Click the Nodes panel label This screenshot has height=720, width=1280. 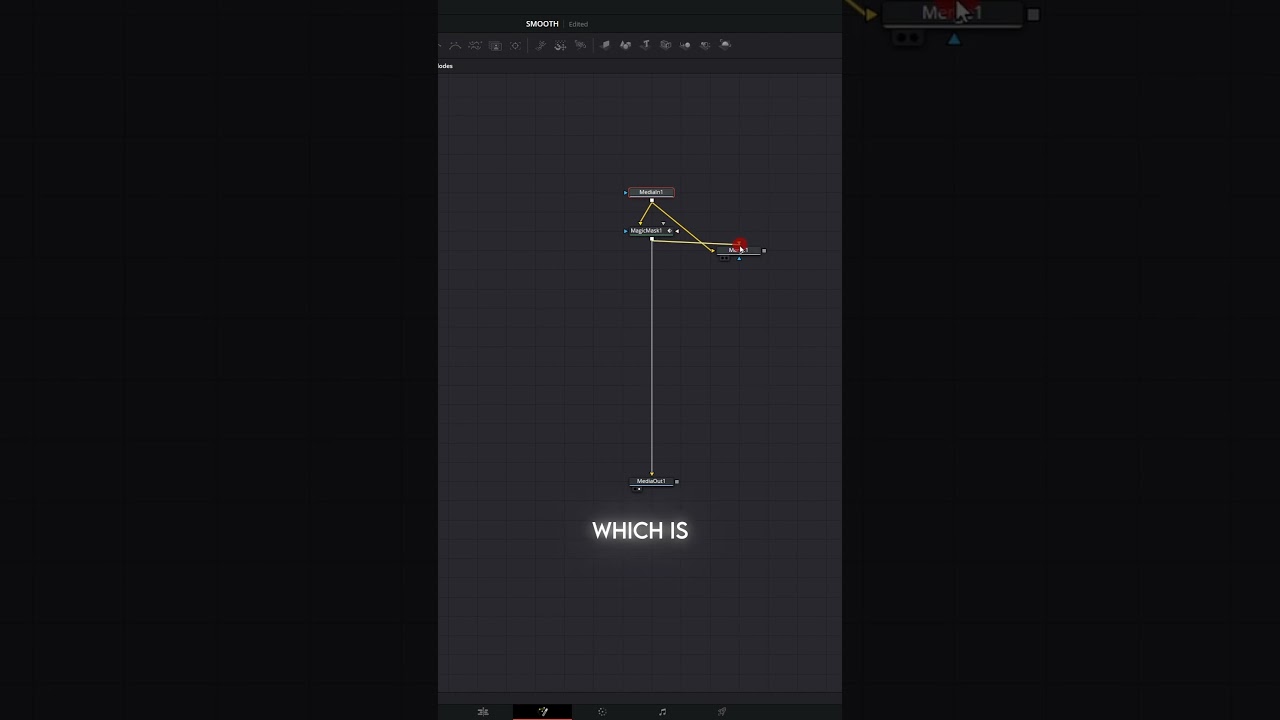click(445, 66)
